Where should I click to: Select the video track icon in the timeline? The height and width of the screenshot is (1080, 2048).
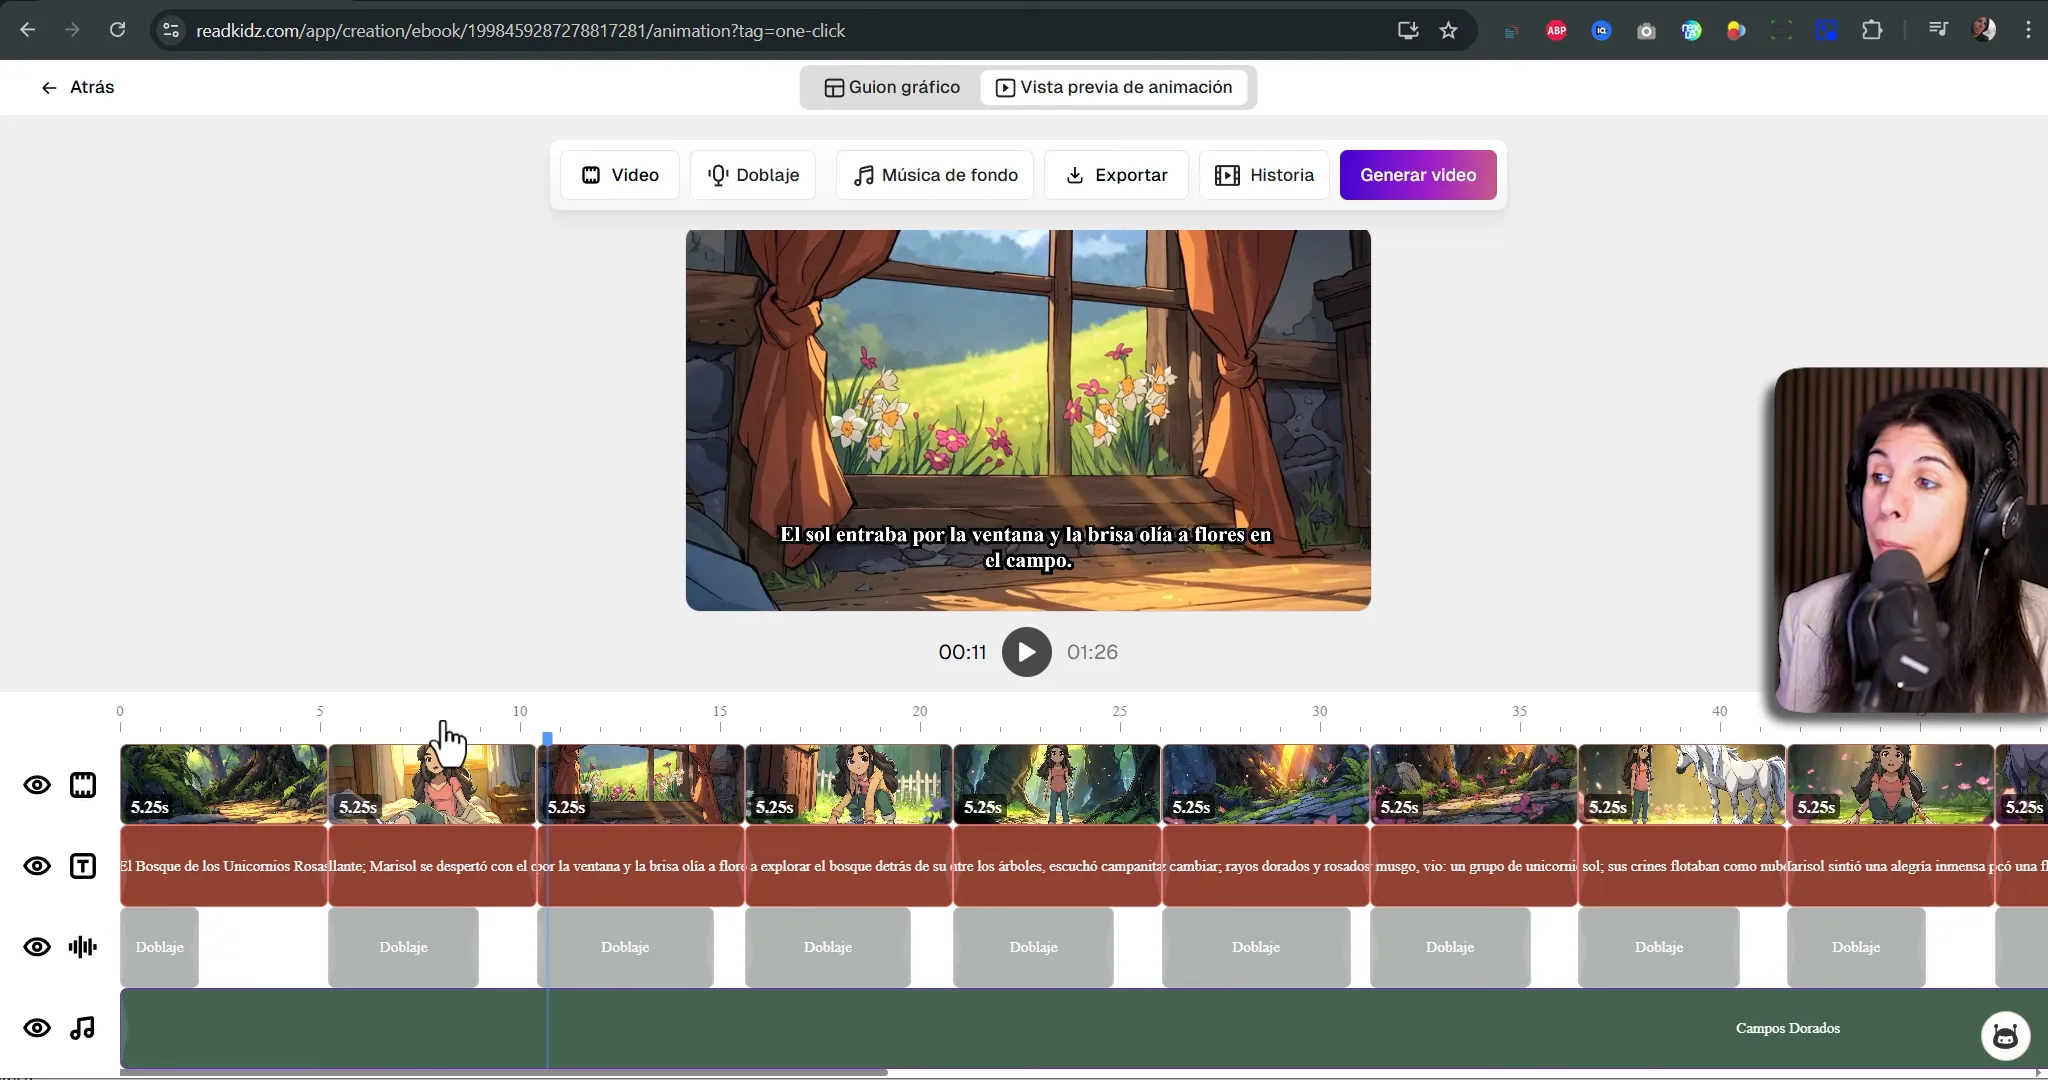(x=82, y=785)
